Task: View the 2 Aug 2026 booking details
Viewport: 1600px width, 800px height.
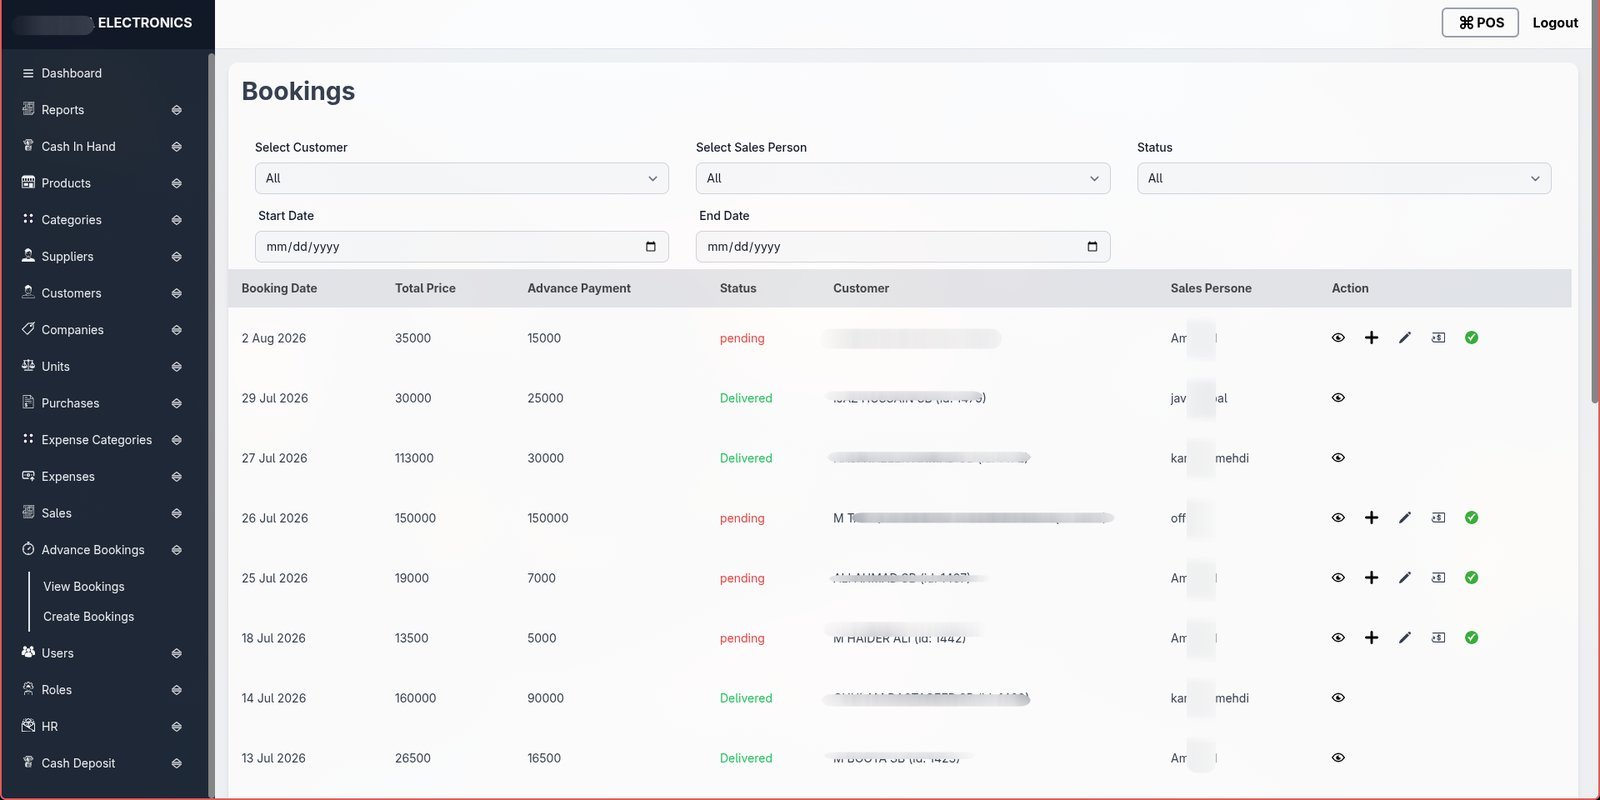Action: pos(1338,338)
